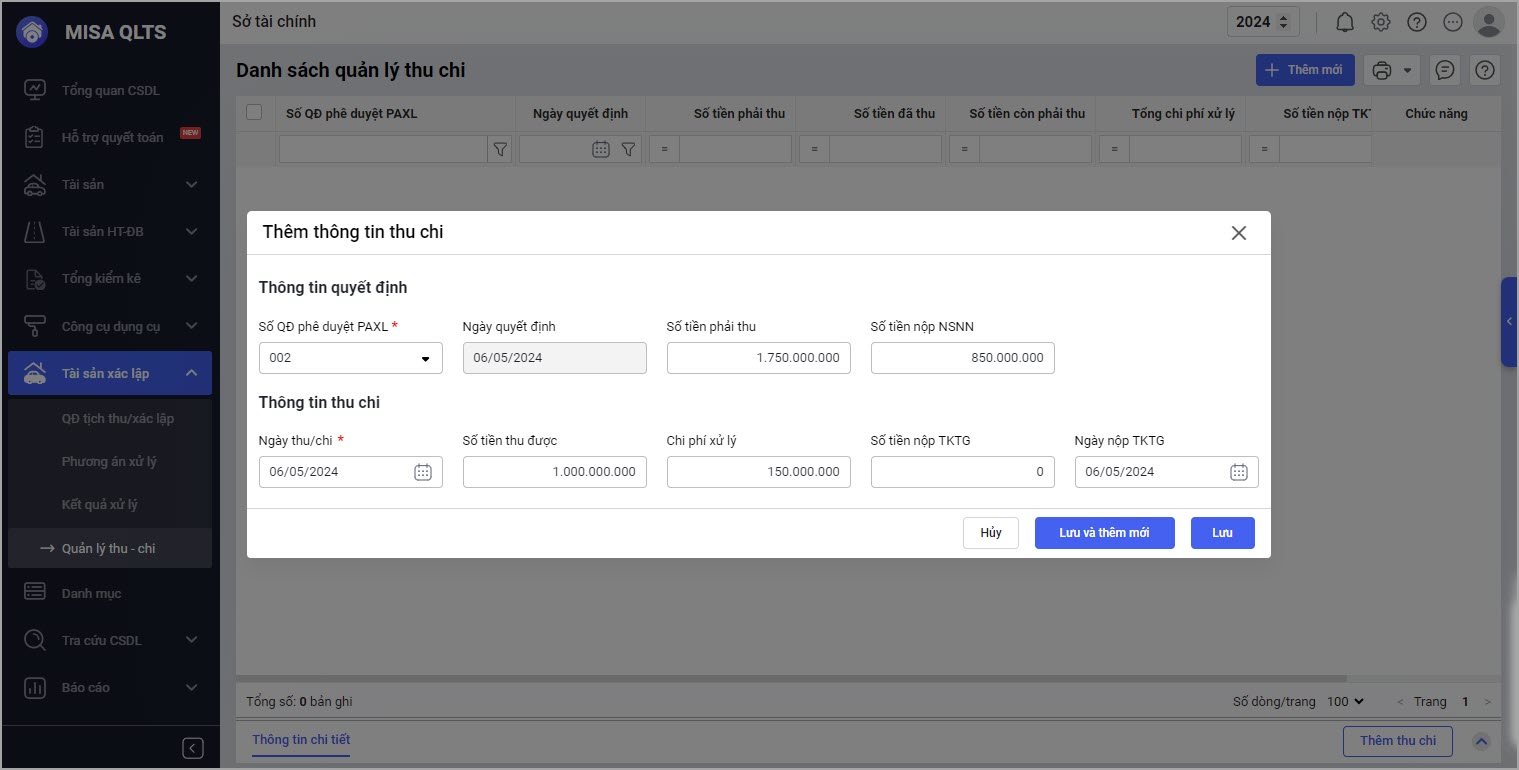The width and height of the screenshot is (1519, 770).
Task: Open calendar picker for Ngày thu/chi
Action: pyautogui.click(x=423, y=472)
